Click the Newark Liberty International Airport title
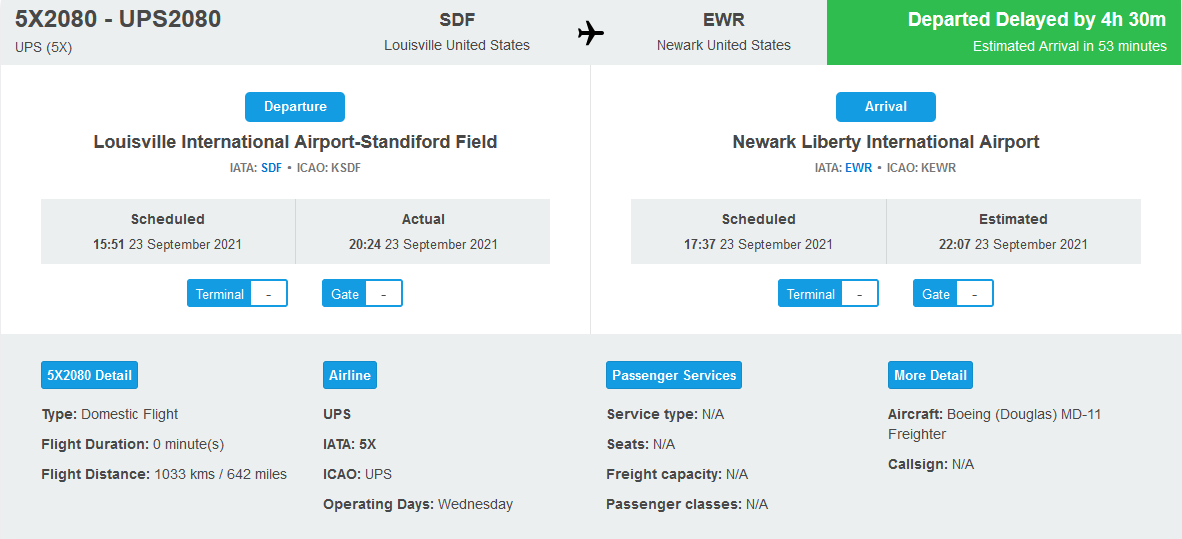Screen dimensions: 1182x539 (886, 142)
